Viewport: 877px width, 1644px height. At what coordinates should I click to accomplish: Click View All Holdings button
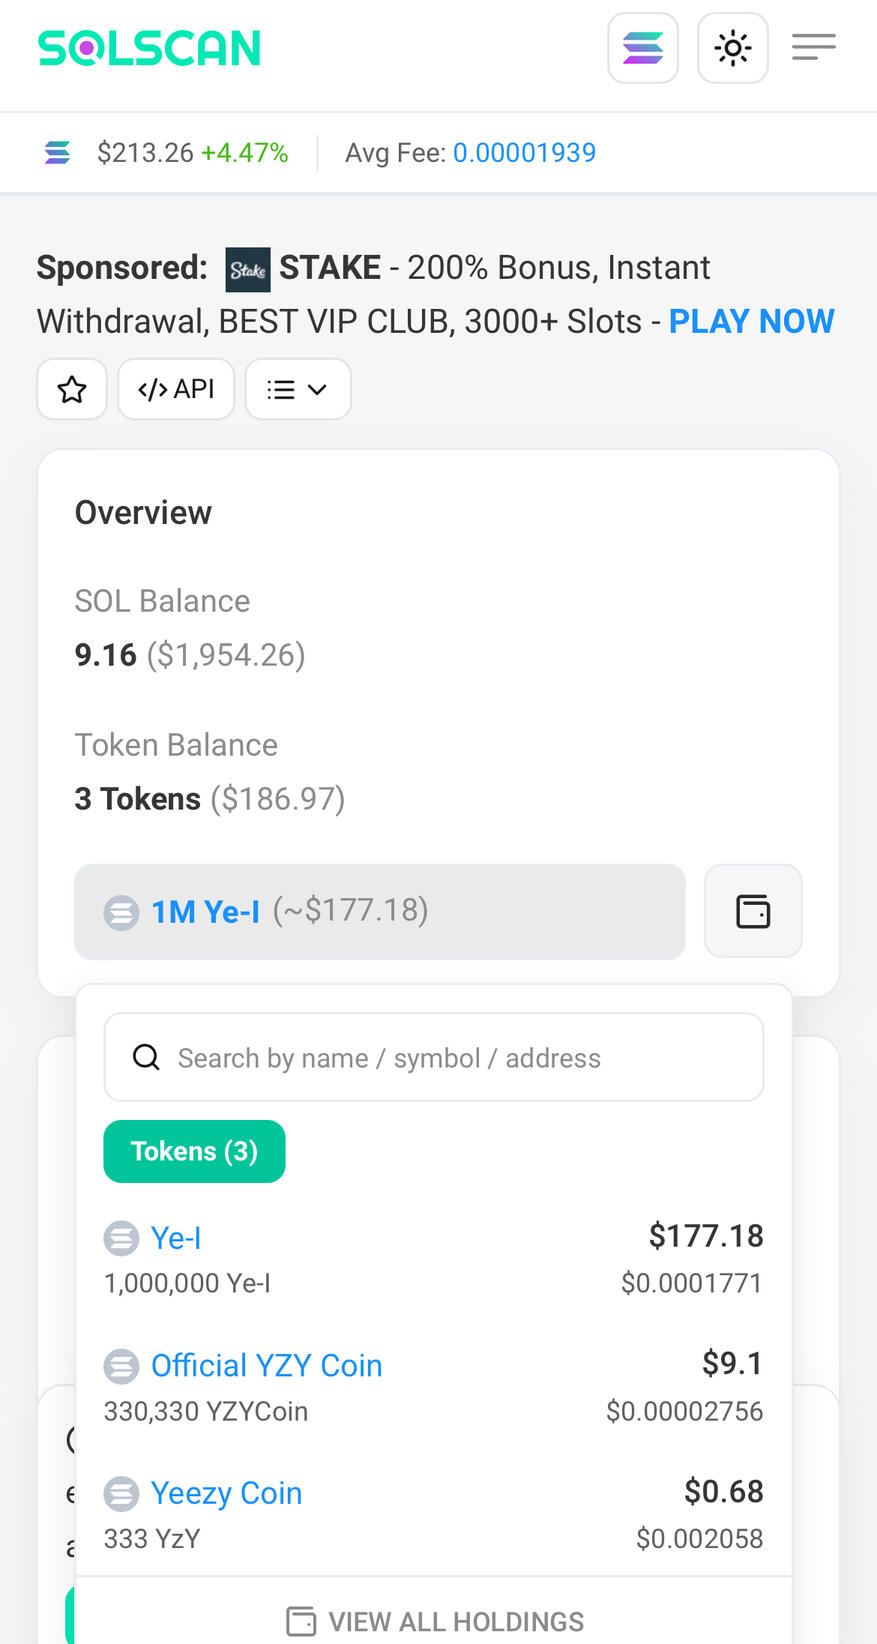[x=435, y=1621]
